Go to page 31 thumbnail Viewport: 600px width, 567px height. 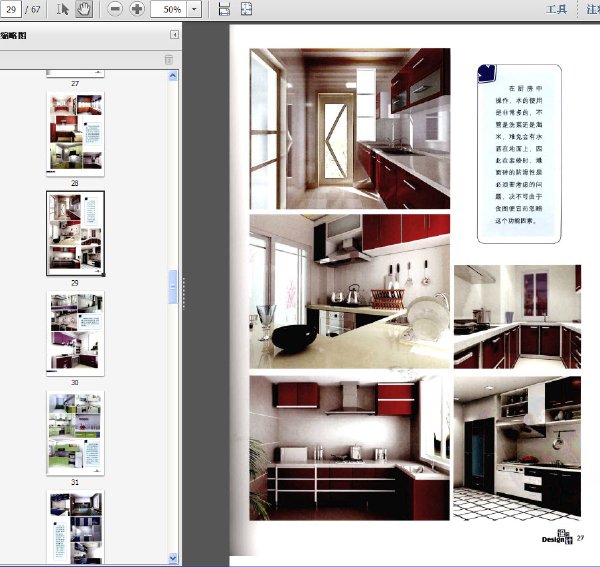click(x=75, y=433)
